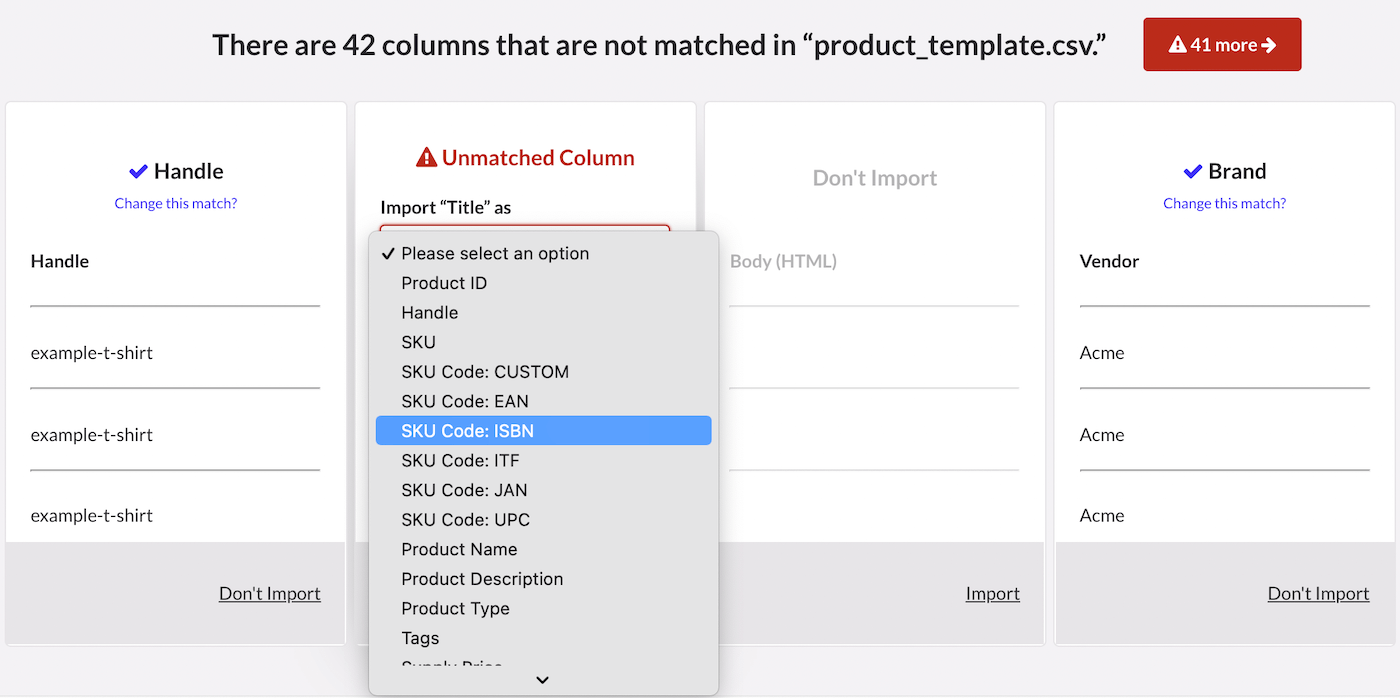Click the blue checkmark beside Handle heading
This screenshot has width=1400, height=698.
click(x=138, y=171)
